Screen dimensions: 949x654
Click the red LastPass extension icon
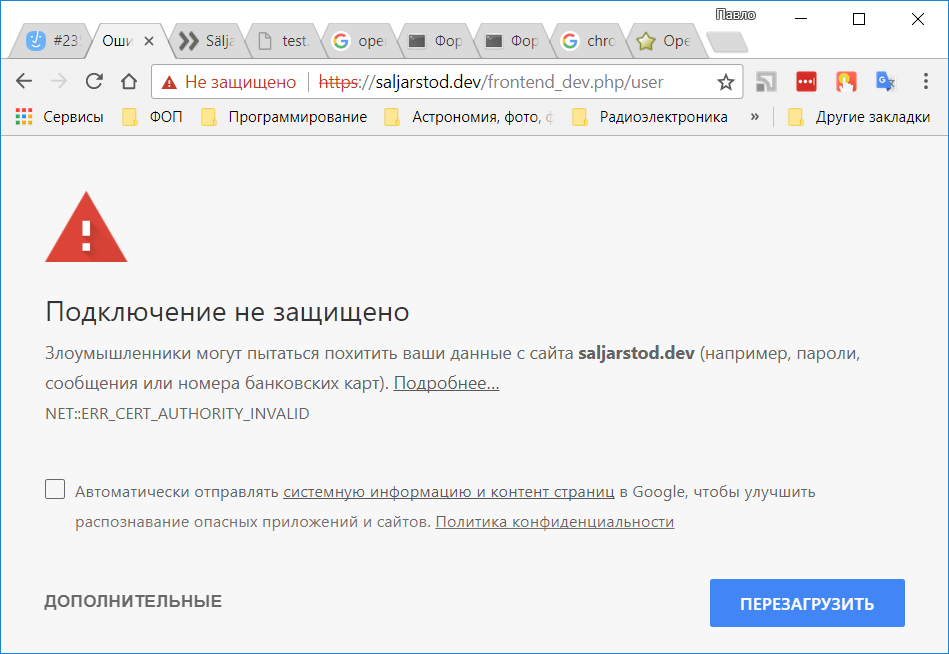pos(806,82)
